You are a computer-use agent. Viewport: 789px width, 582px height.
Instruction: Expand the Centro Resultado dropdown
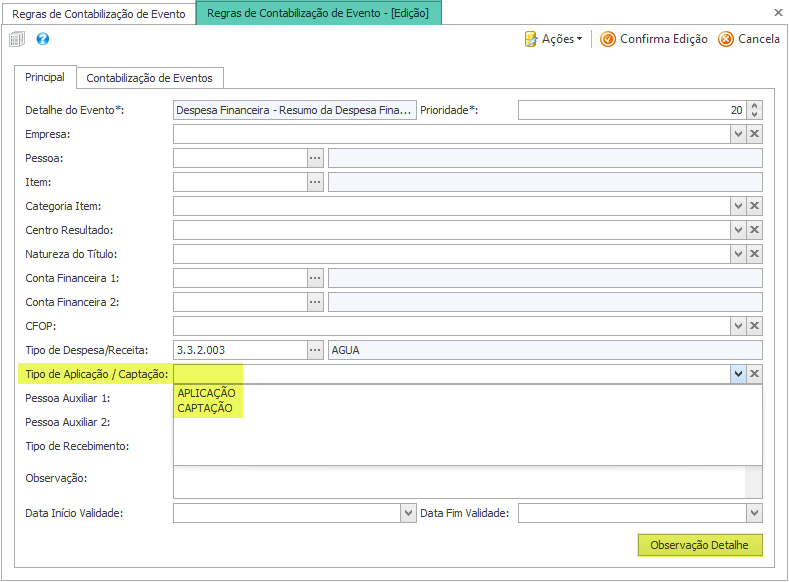click(738, 230)
